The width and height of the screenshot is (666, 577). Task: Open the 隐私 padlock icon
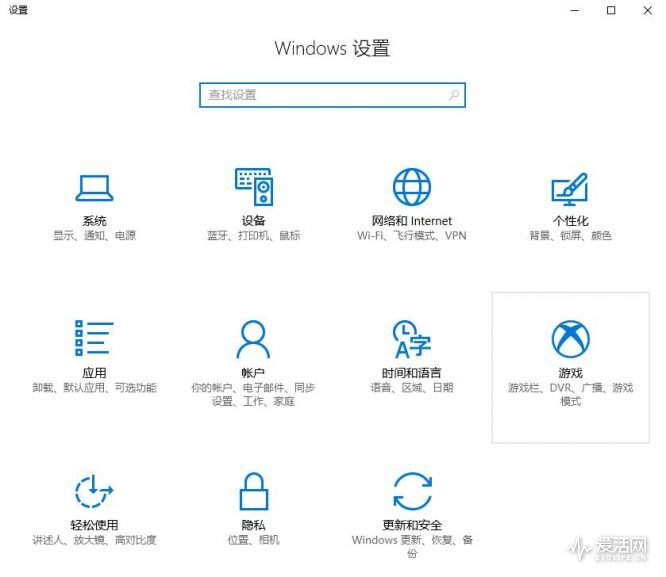tap(254, 491)
